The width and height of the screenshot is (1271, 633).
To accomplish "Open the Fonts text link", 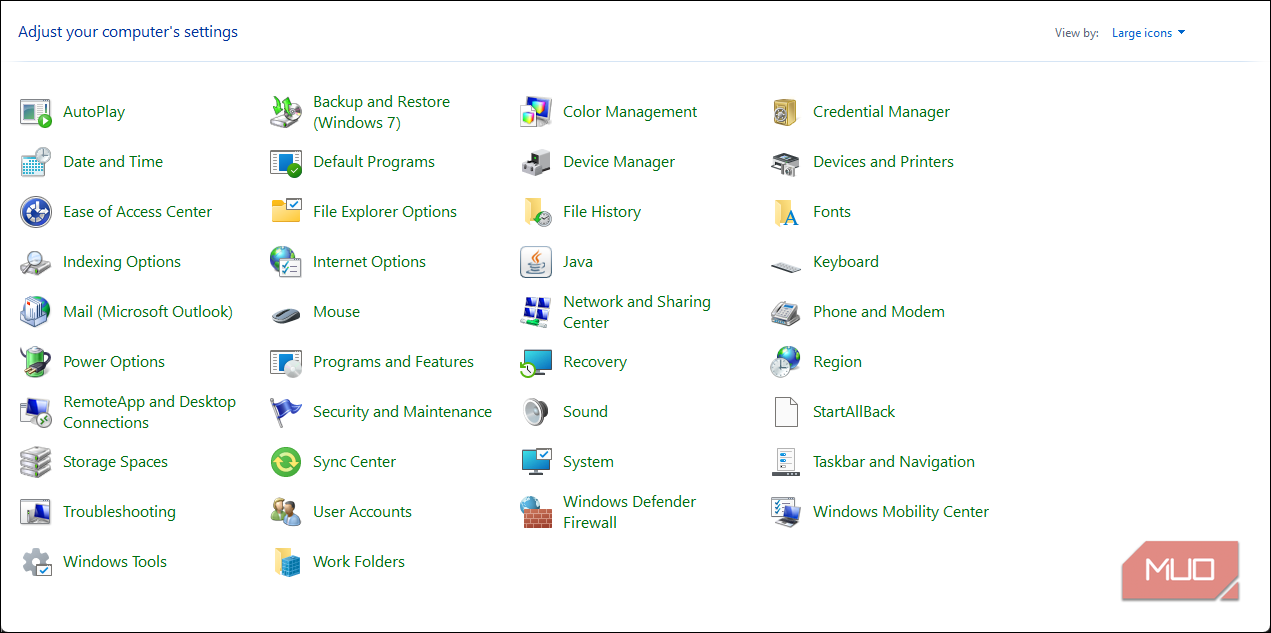I will coord(832,212).
